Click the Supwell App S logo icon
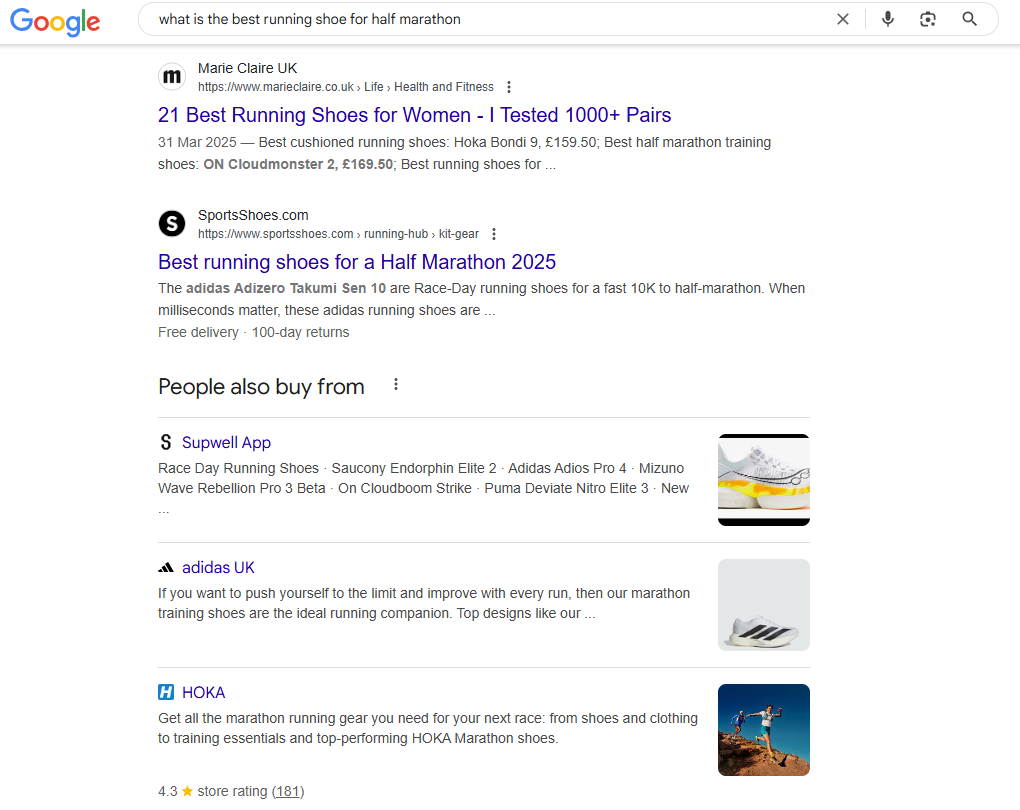 166,442
